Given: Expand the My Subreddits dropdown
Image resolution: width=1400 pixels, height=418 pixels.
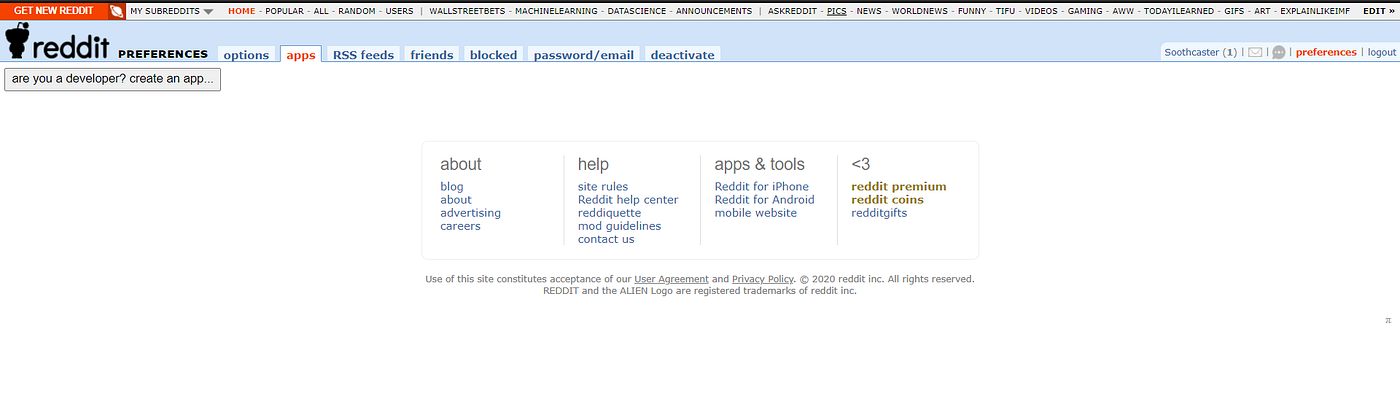Looking at the screenshot, I should [171, 11].
